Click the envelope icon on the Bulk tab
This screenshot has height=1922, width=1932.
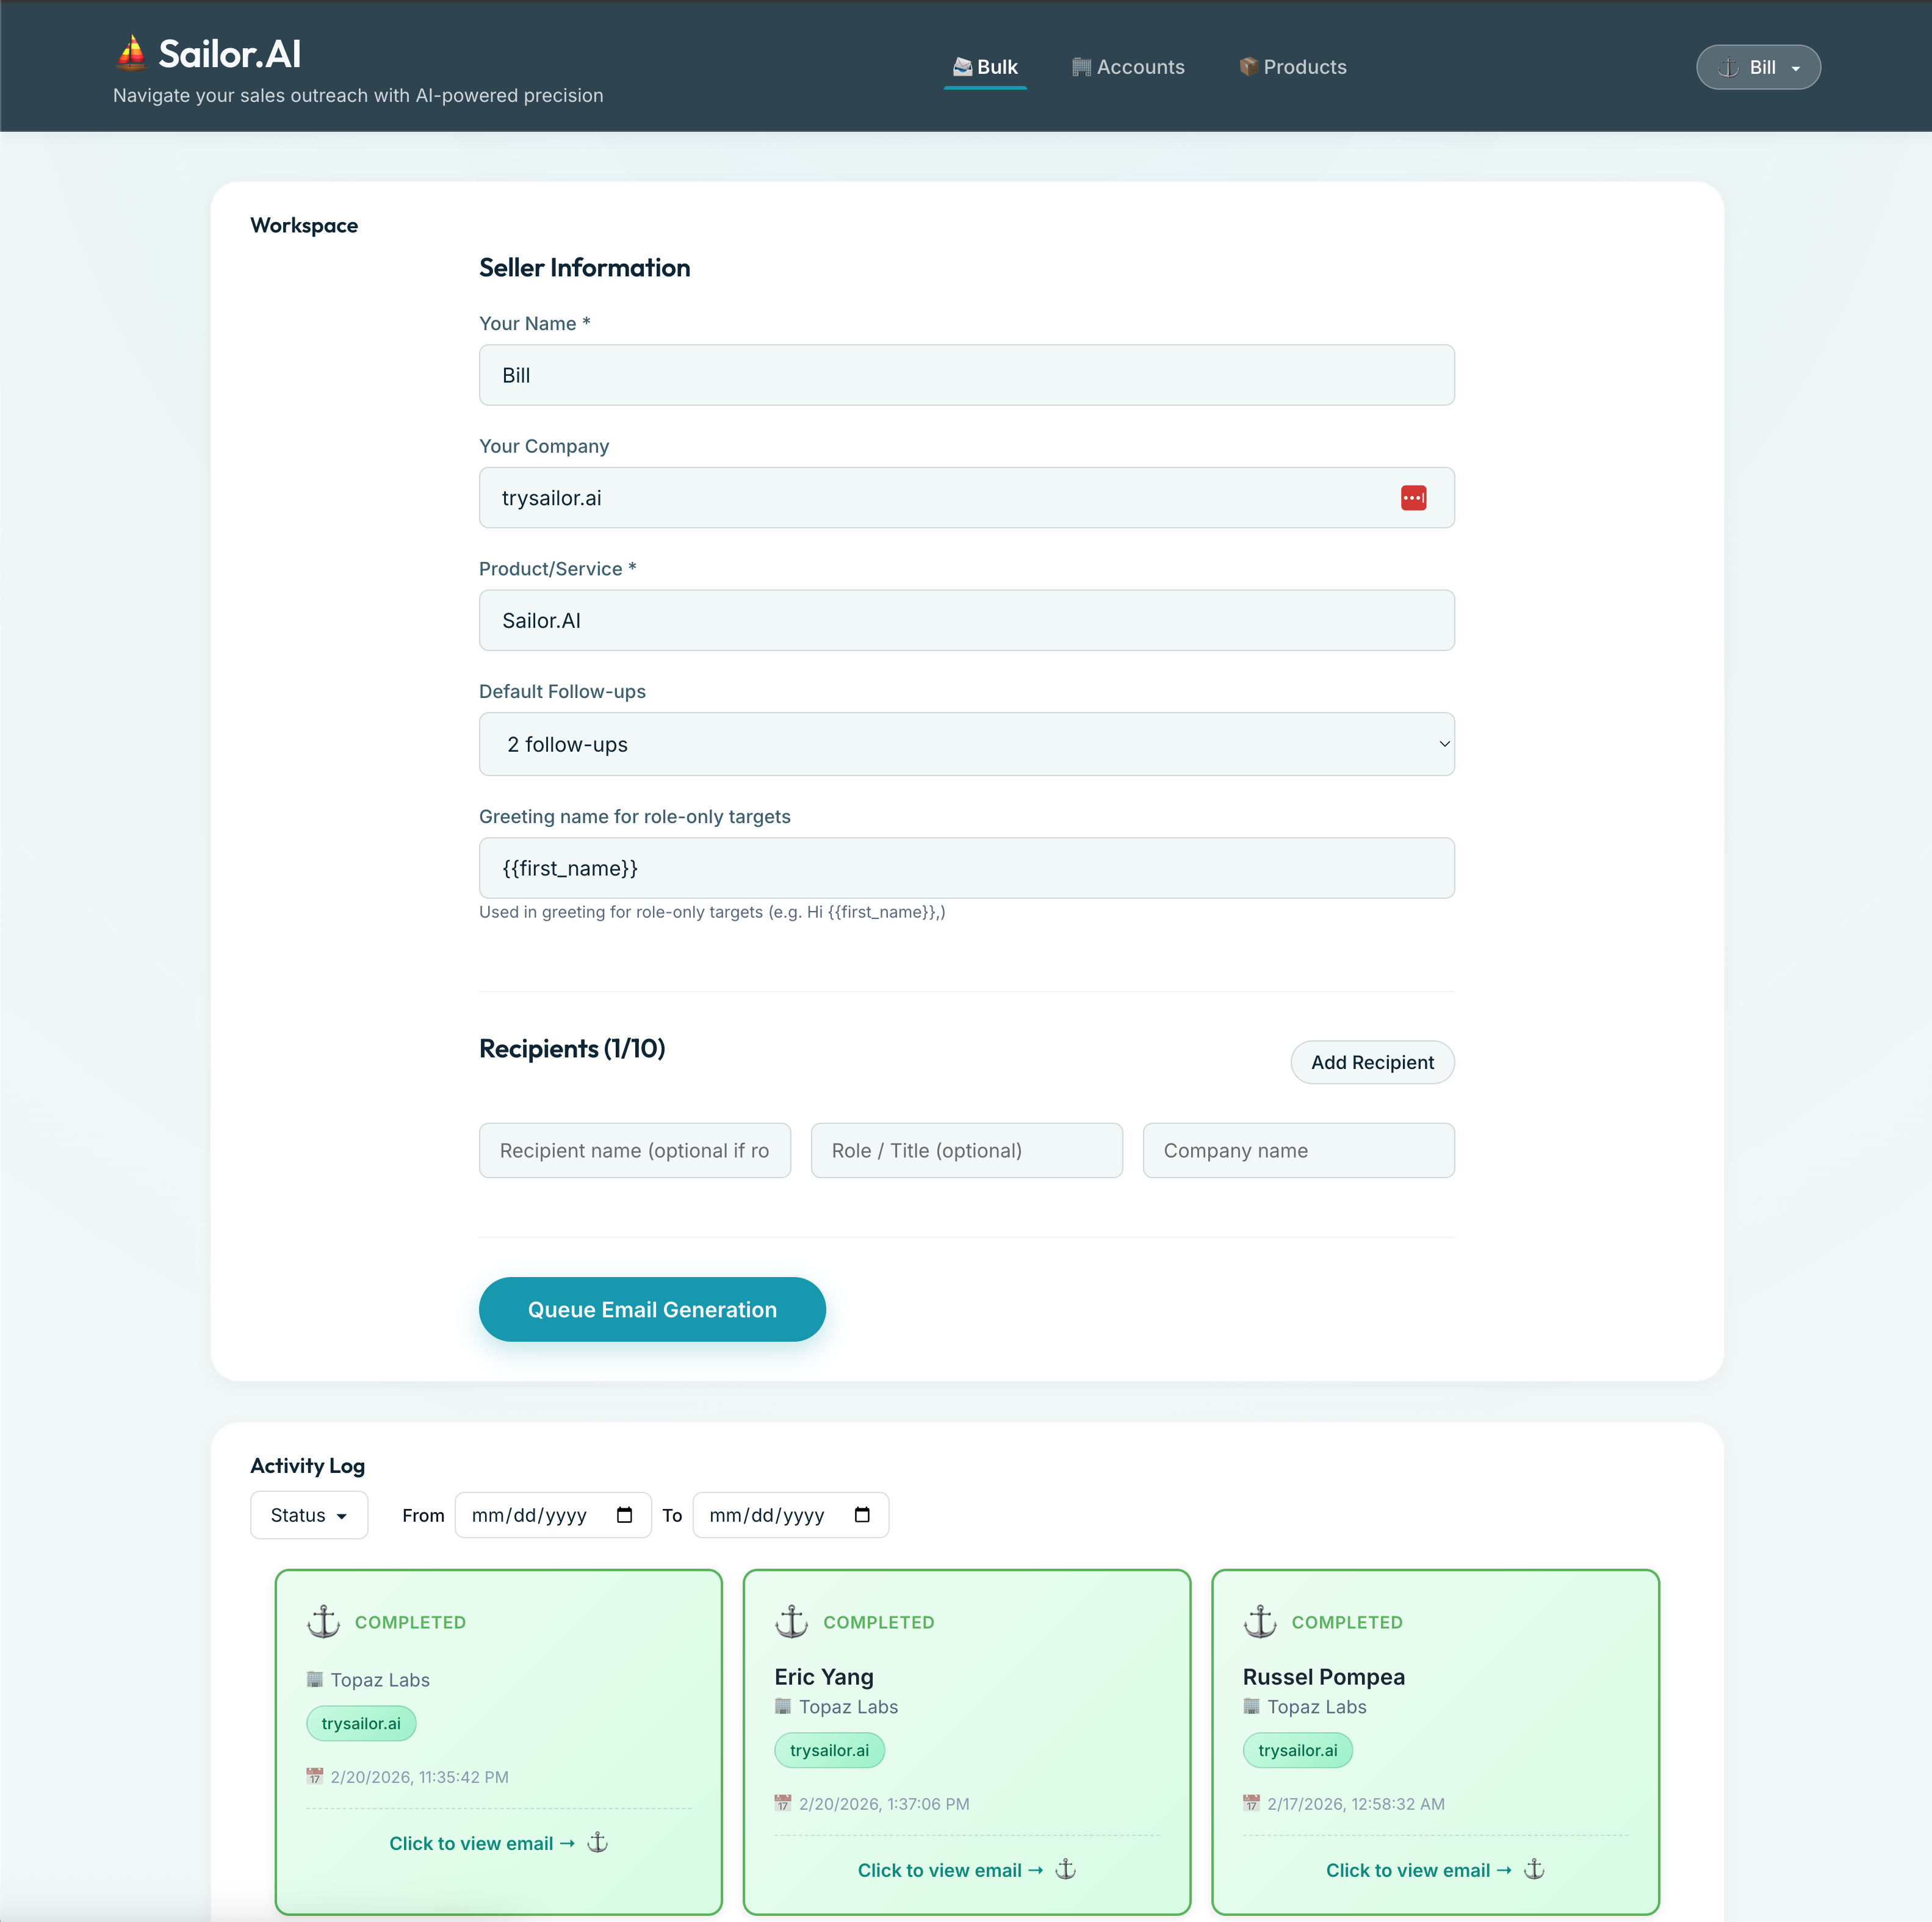coord(962,67)
